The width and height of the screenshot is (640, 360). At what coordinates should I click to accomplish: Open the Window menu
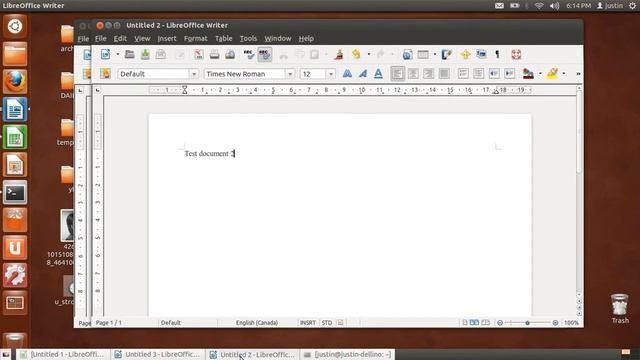click(x=278, y=38)
